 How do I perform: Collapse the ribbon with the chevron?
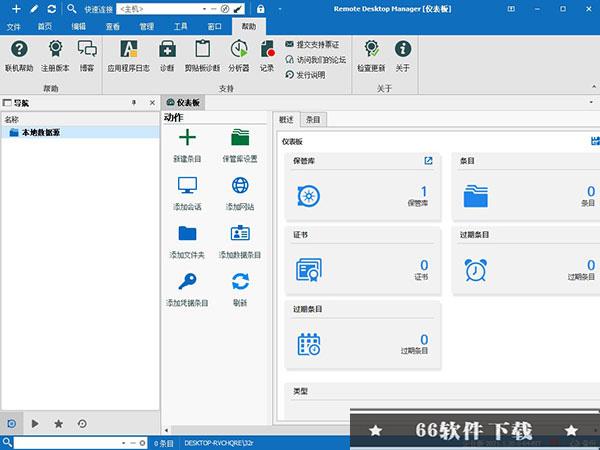coord(594,87)
